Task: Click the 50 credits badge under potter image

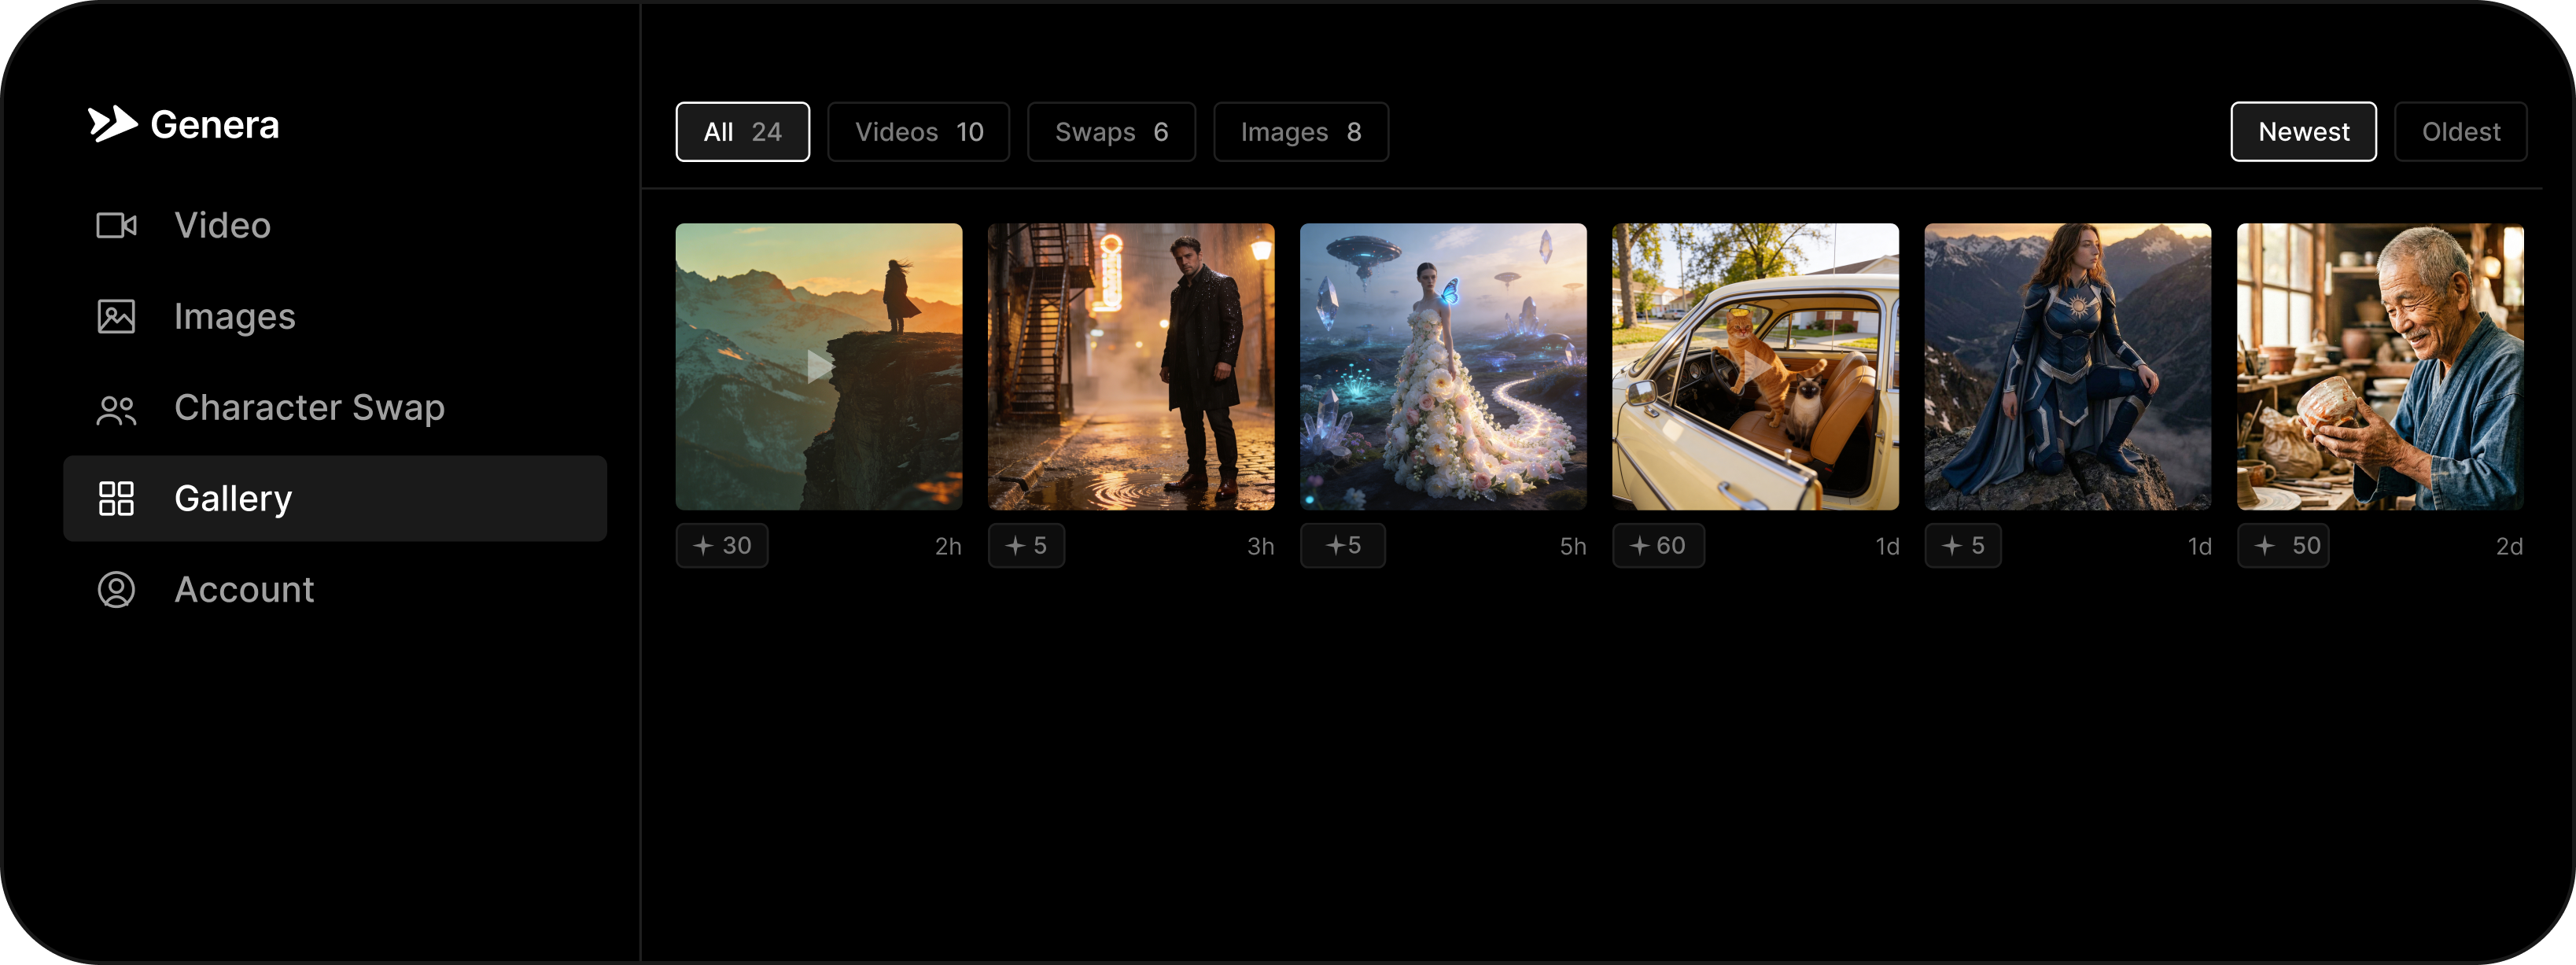Action: 2282,546
